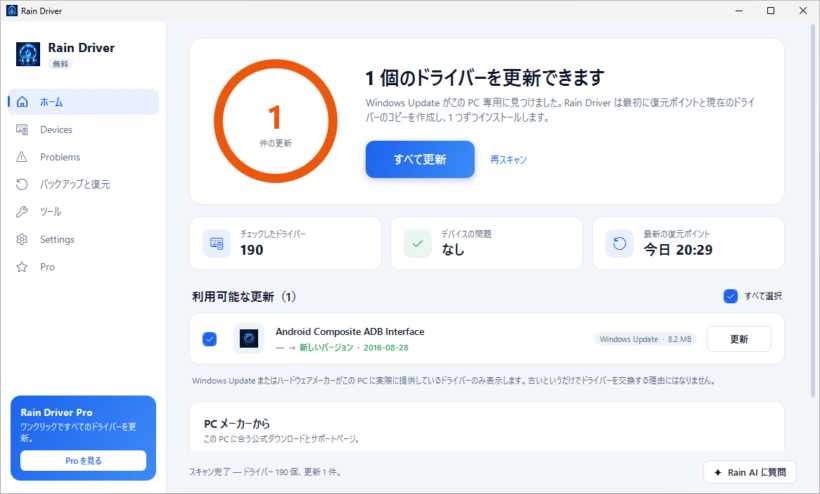Open the Pro page in sidebar

(84, 267)
